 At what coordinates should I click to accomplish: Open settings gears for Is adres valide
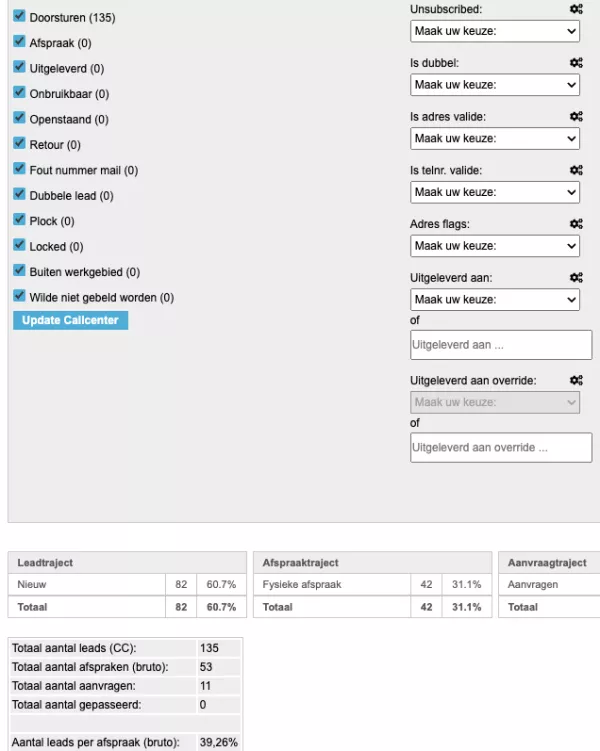(x=576, y=117)
